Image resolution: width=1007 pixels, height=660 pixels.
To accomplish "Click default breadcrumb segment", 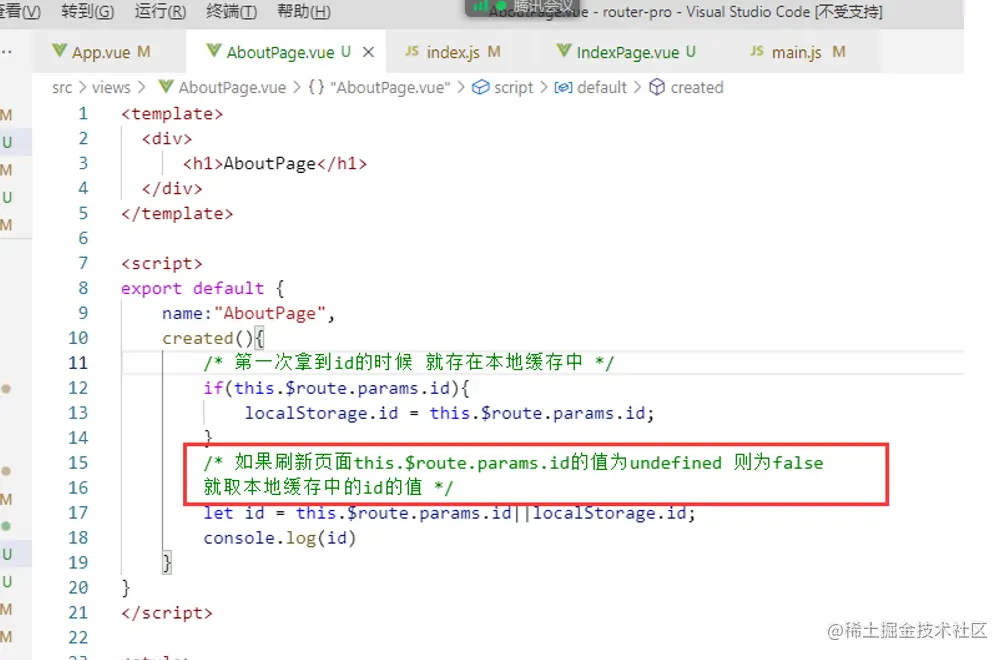I will (602, 87).
